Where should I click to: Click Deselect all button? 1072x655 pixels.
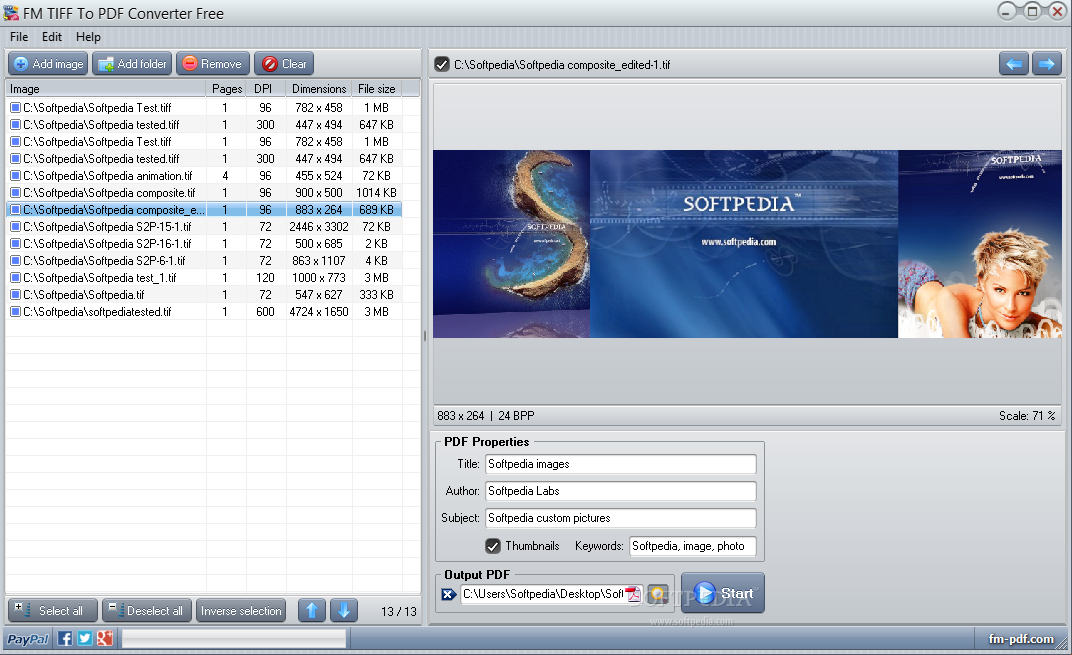click(147, 610)
